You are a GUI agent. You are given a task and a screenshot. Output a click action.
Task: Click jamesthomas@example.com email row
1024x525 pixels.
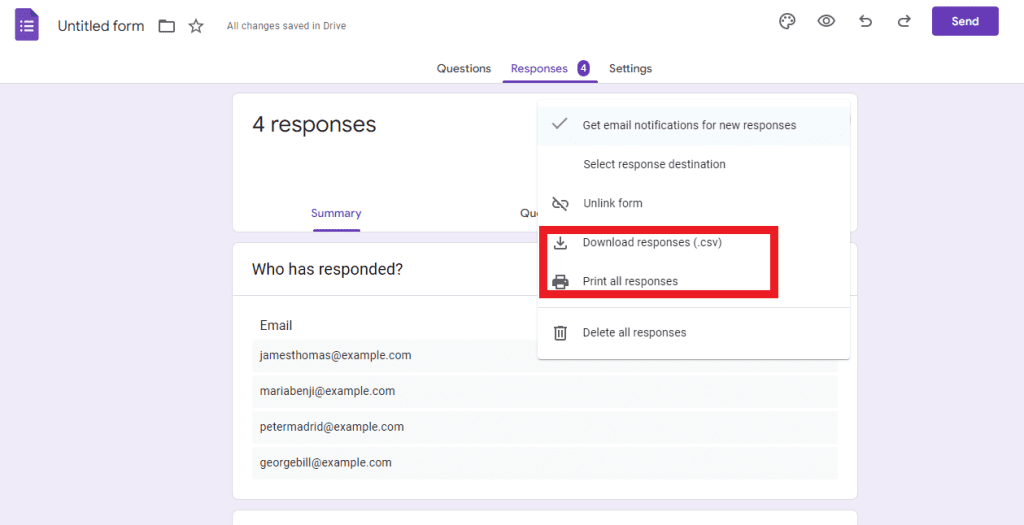point(545,356)
